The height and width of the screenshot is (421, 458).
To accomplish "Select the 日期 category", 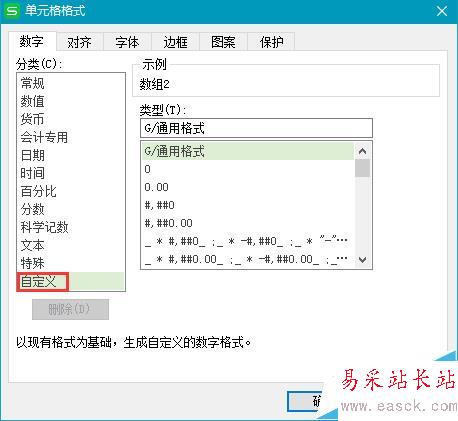I will [x=71, y=155].
